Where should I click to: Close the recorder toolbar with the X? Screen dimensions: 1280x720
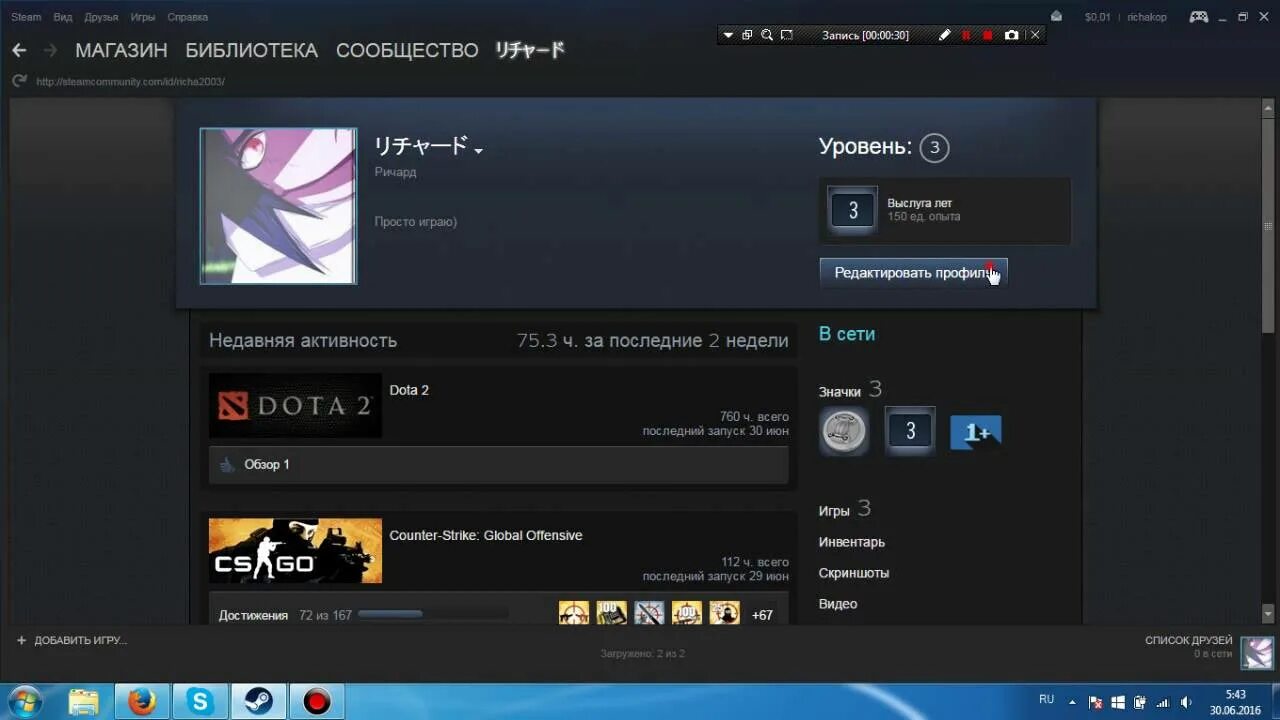point(1035,35)
